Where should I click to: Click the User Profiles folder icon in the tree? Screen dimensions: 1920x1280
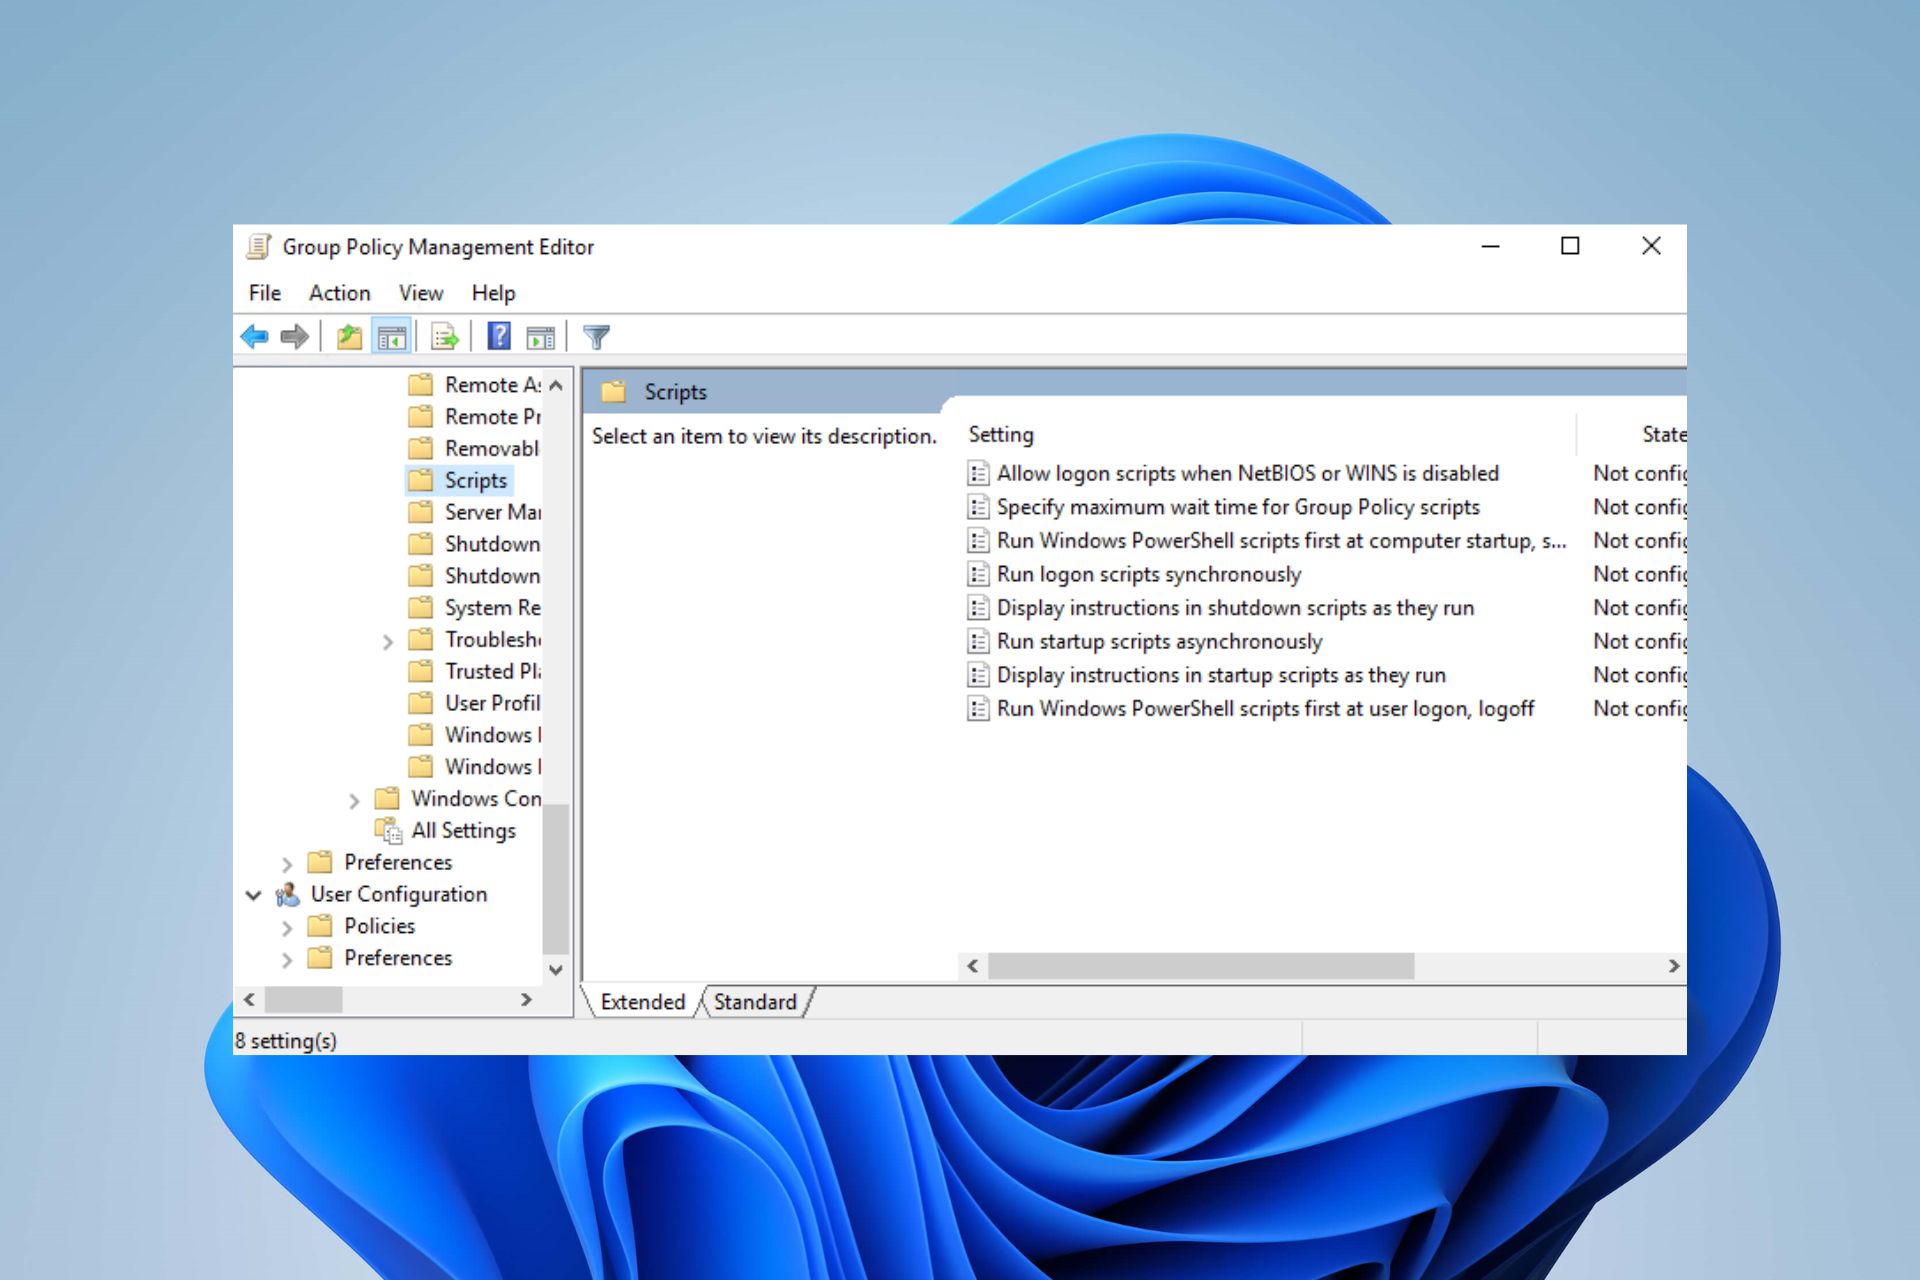click(x=421, y=703)
